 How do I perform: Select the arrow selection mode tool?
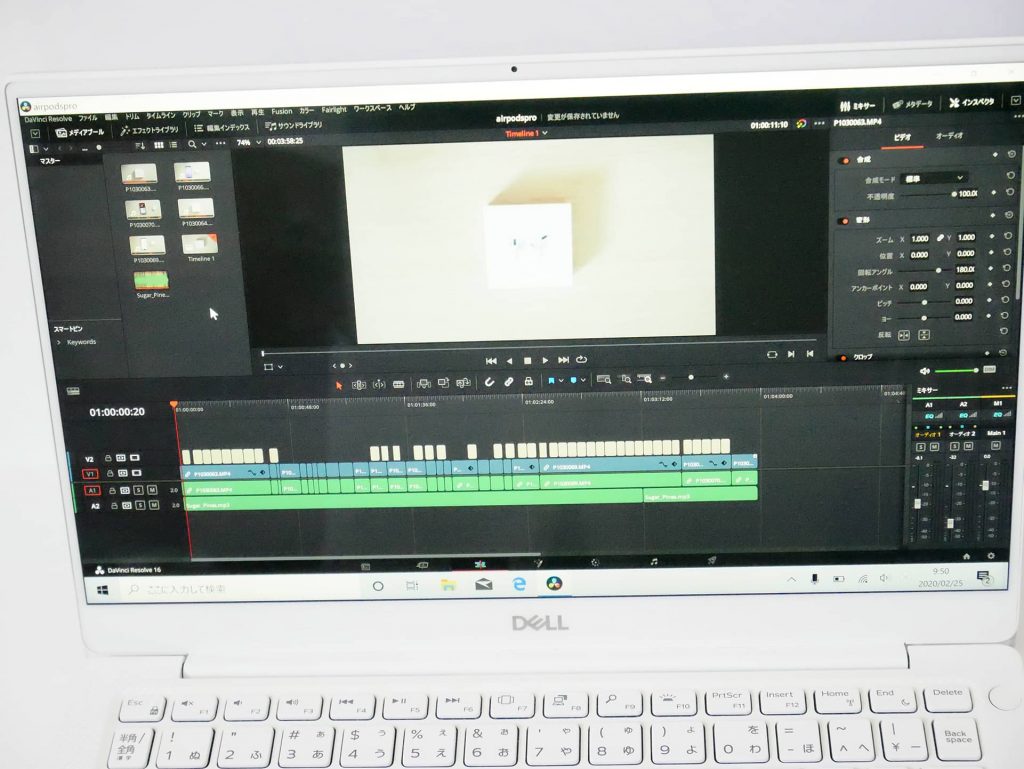coord(339,384)
